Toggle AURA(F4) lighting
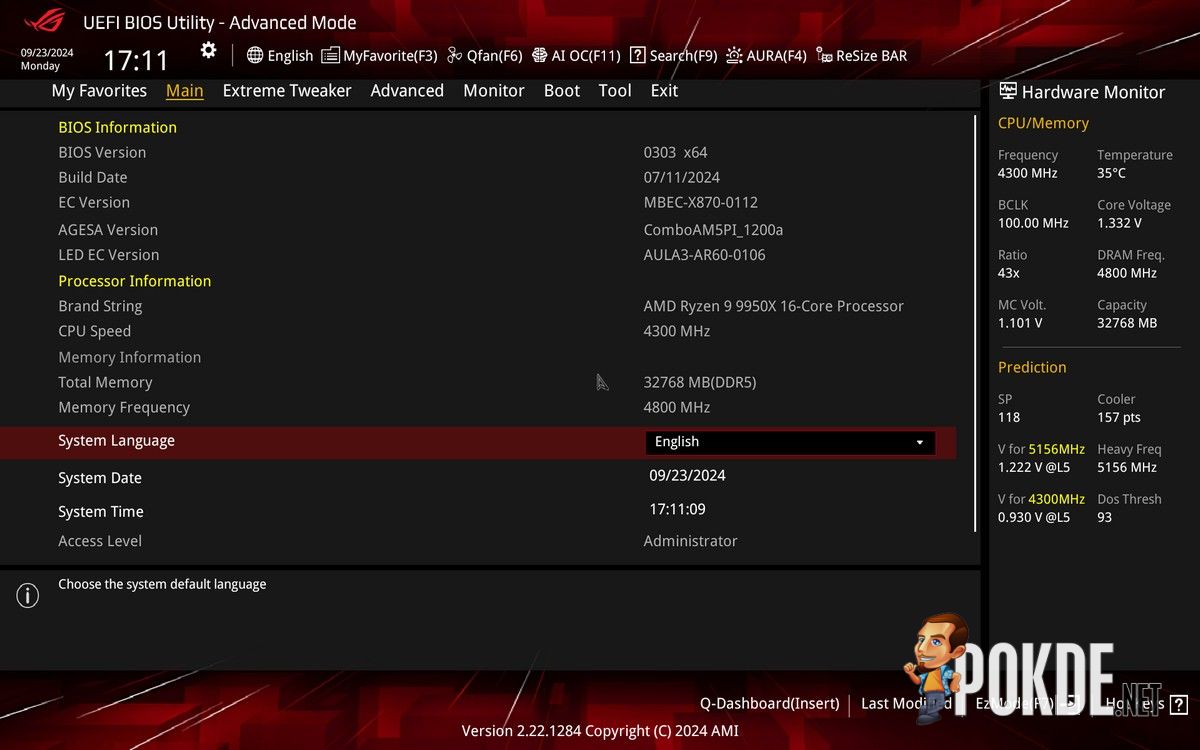The width and height of the screenshot is (1200, 750). click(766, 56)
